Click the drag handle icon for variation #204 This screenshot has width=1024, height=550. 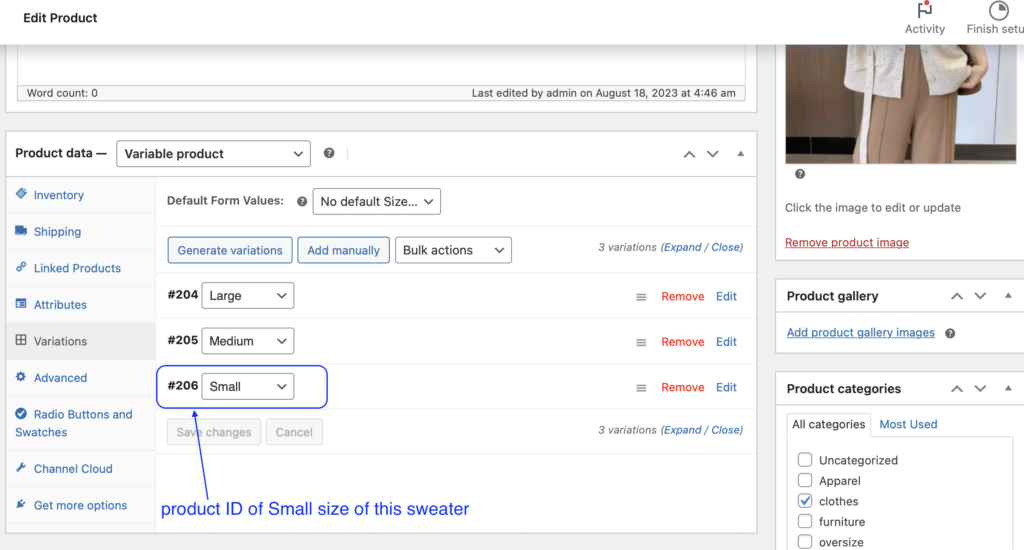click(x=641, y=297)
